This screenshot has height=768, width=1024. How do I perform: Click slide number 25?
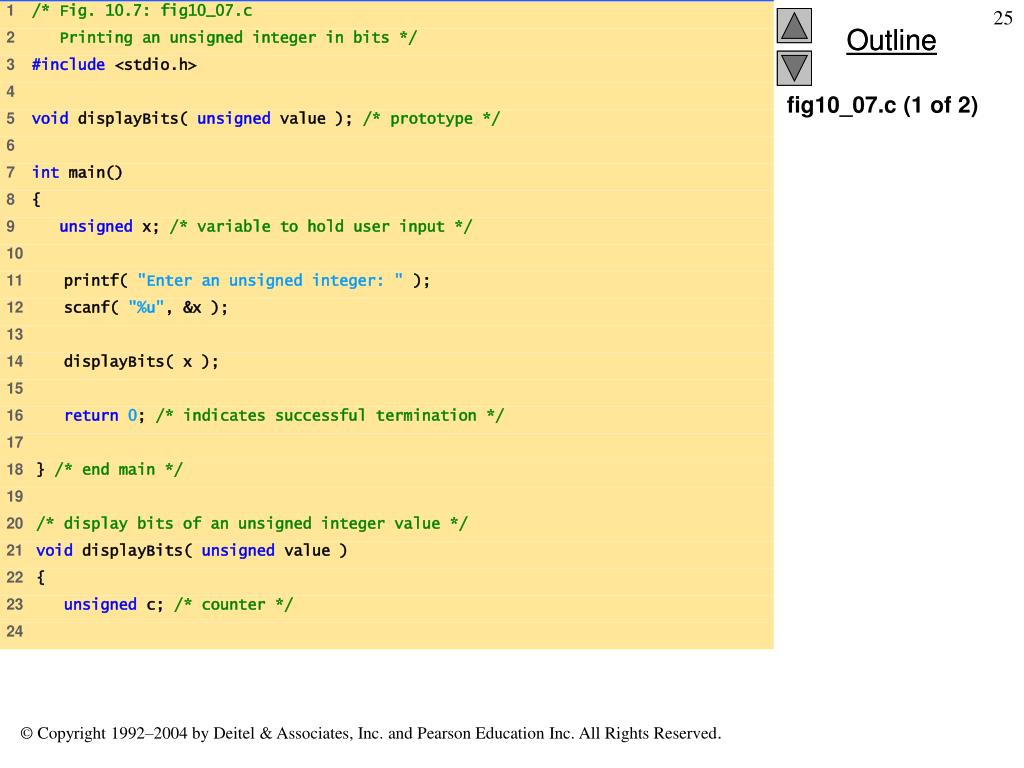click(1002, 18)
